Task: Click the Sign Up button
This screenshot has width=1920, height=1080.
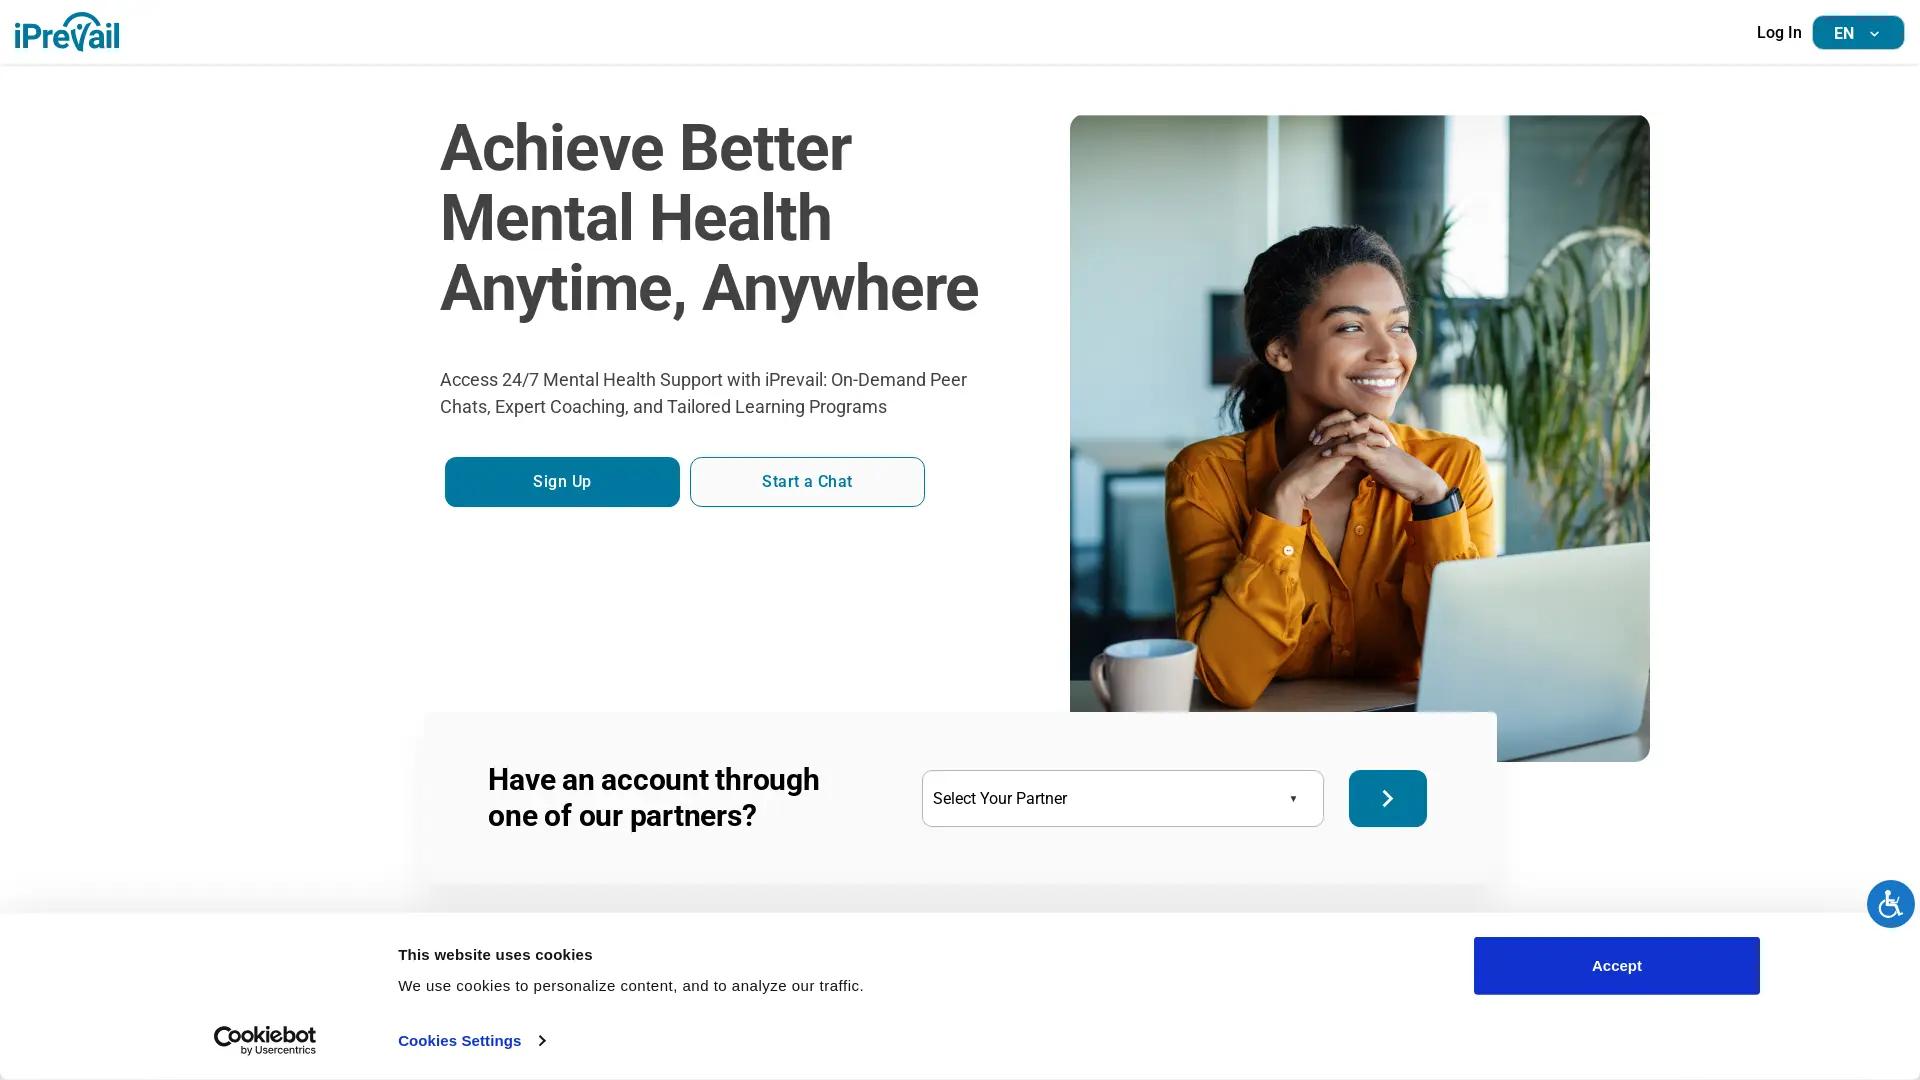Action: pyautogui.click(x=562, y=482)
